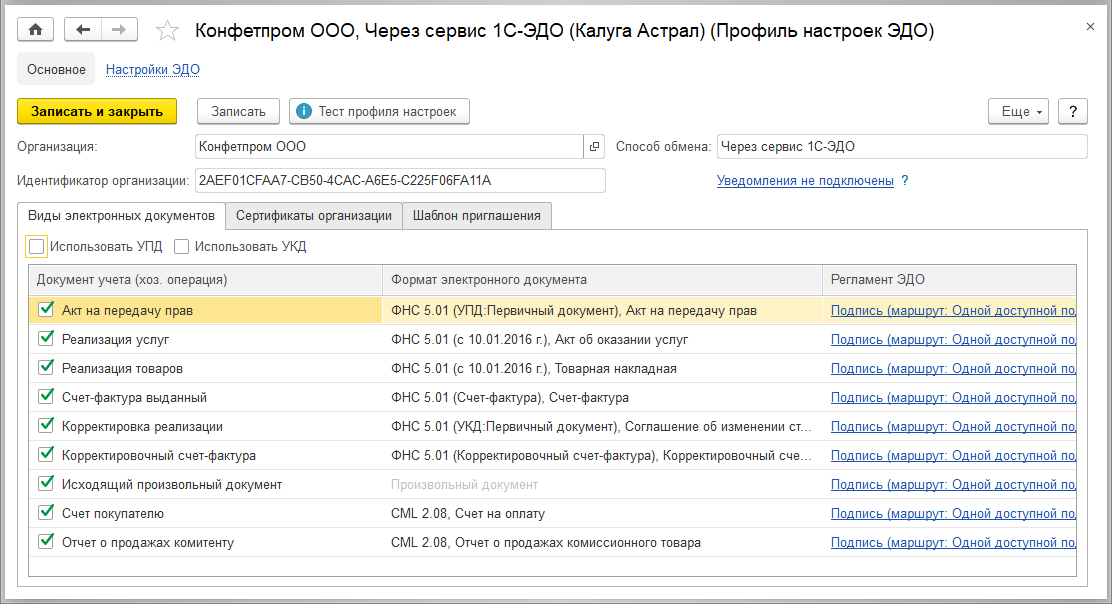Go back with the left arrow
The image size is (1112, 604).
[x=83, y=30]
